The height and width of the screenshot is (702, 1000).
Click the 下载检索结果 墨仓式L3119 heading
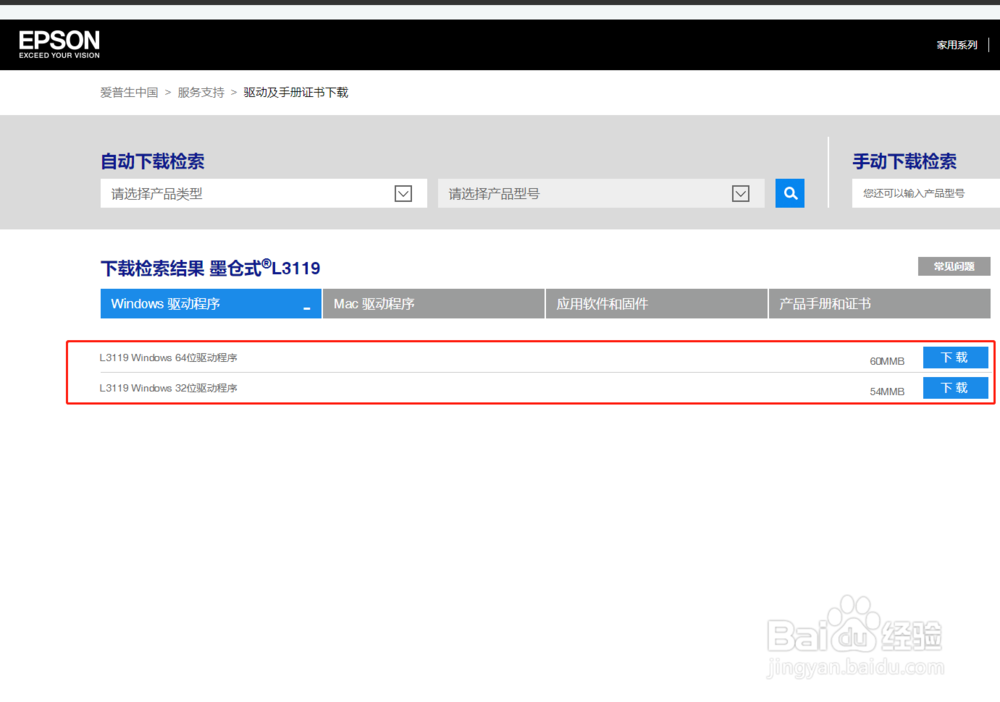click(210, 268)
